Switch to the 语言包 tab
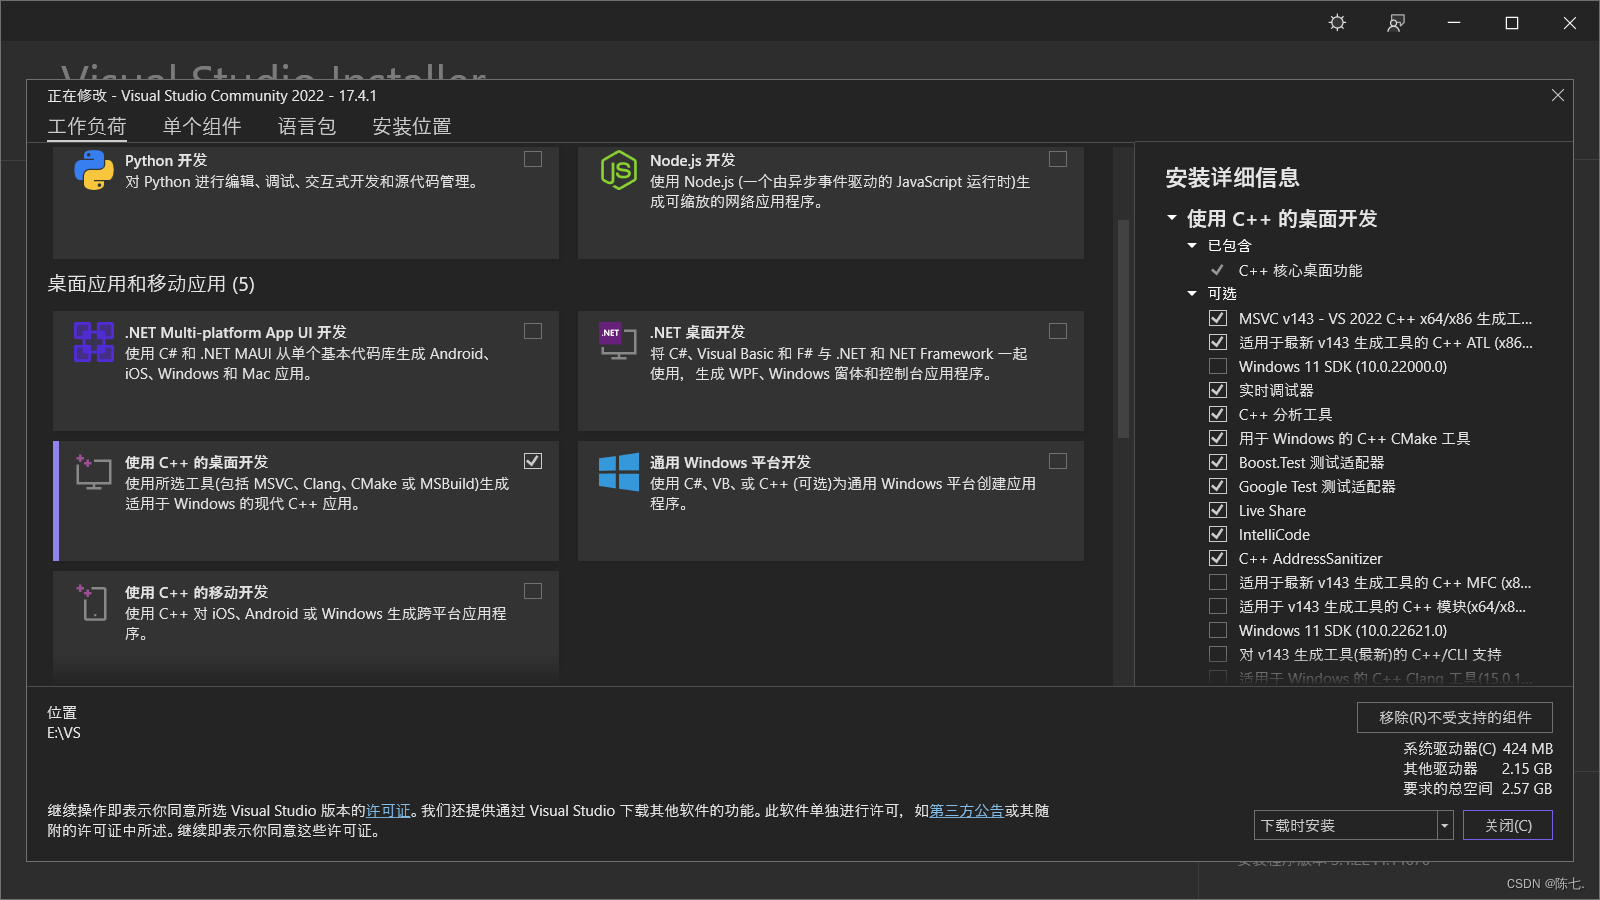1600x900 pixels. tap(307, 127)
